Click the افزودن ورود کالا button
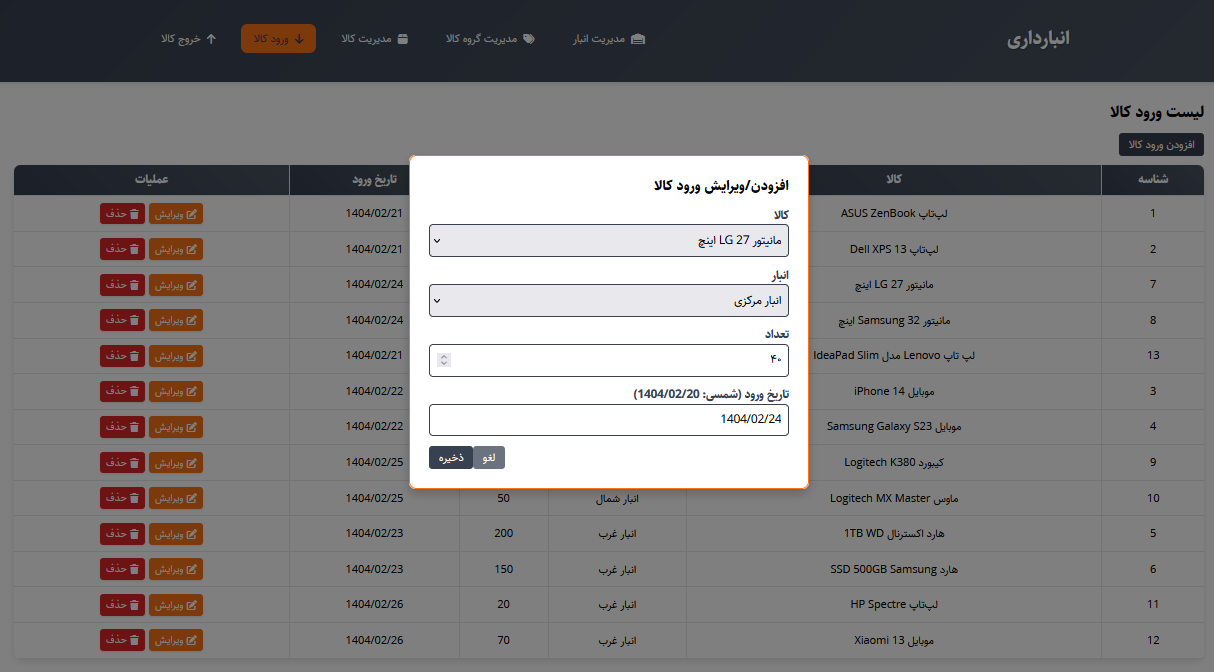The height and width of the screenshot is (672, 1214). (1160, 145)
